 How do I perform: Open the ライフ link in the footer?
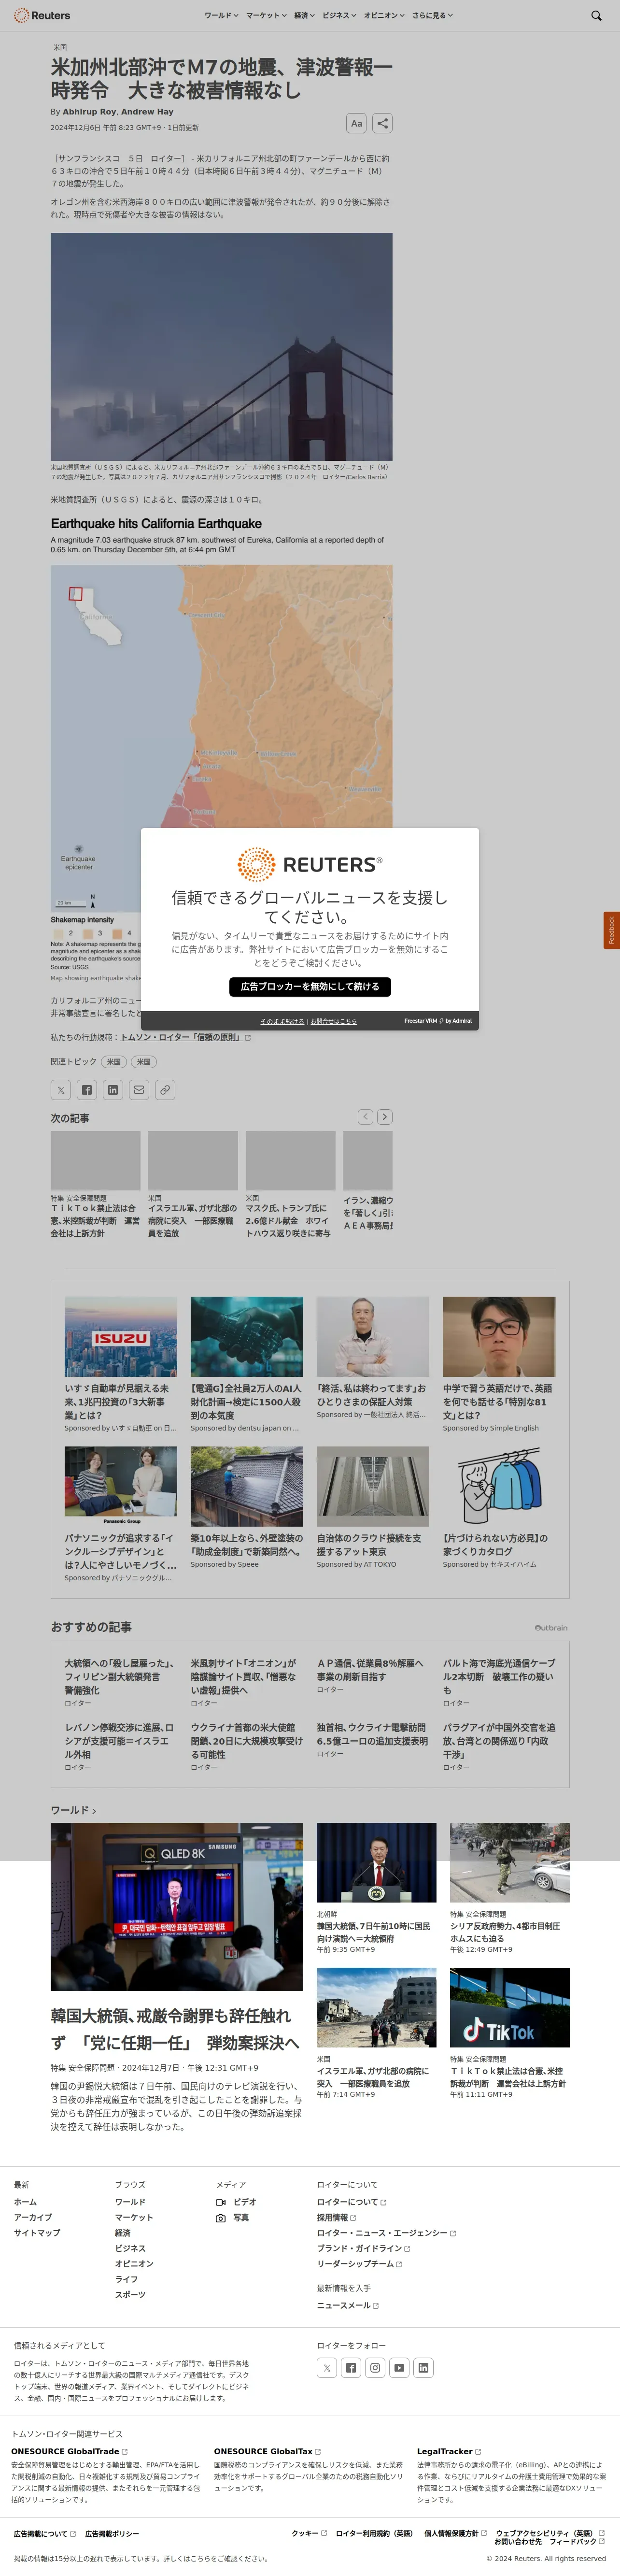126,2279
